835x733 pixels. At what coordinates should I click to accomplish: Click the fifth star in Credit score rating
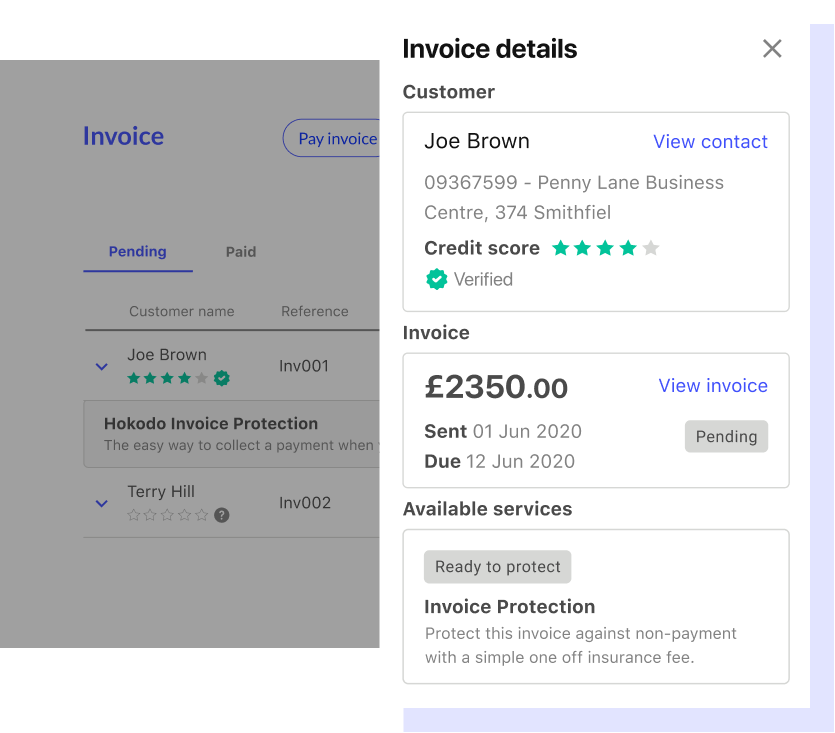click(651, 249)
